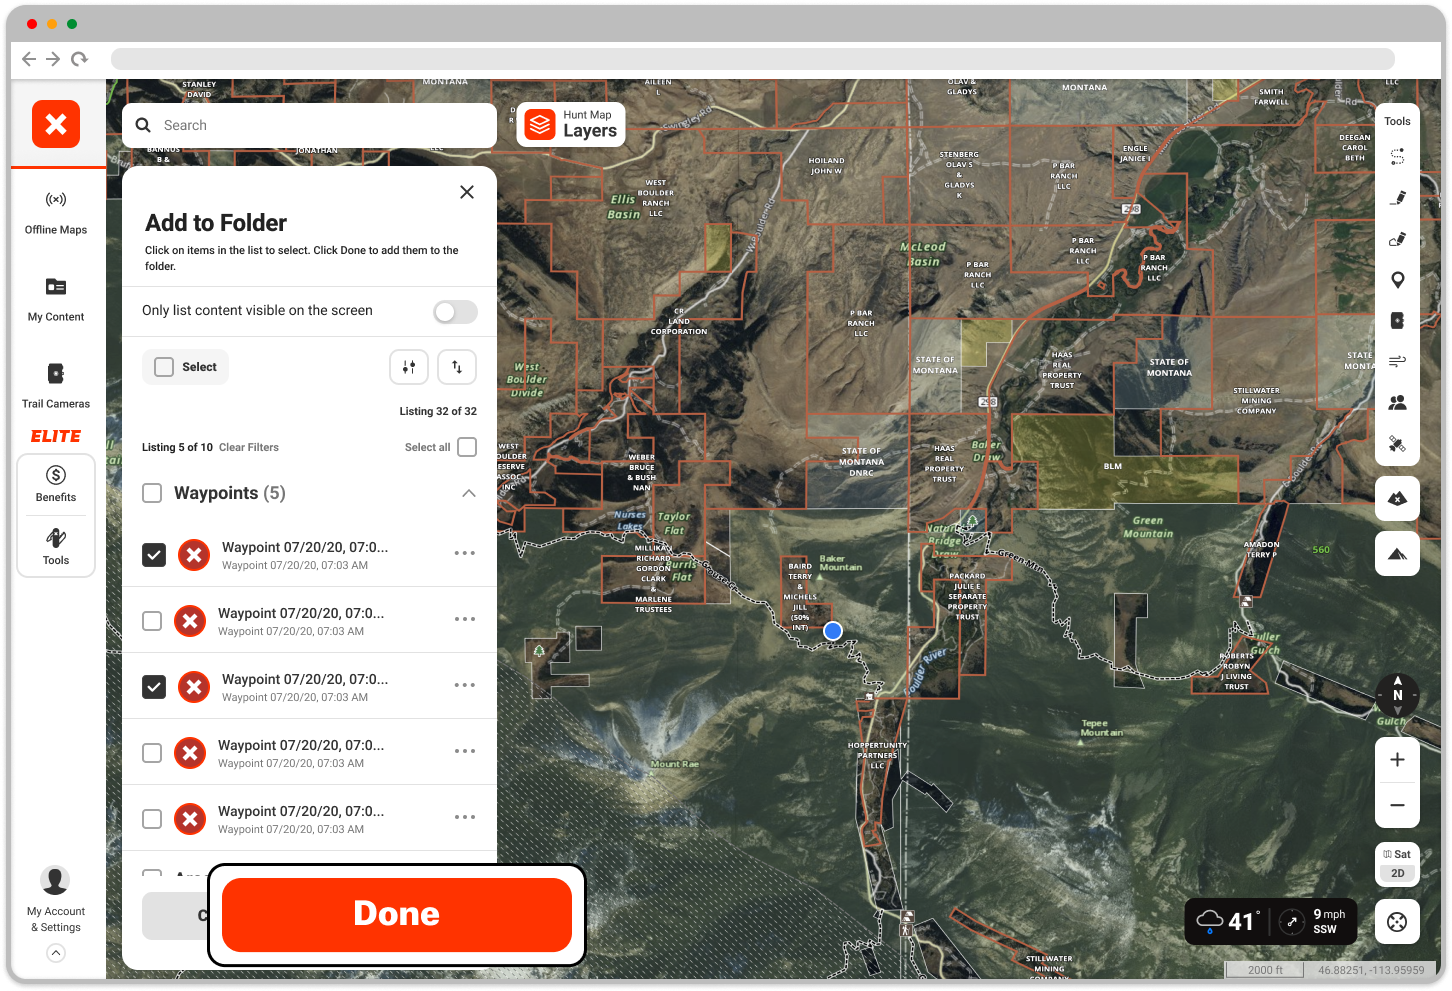Click the blue location dot on map
Screen dimensions: 1452x991
[x=833, y=631]
